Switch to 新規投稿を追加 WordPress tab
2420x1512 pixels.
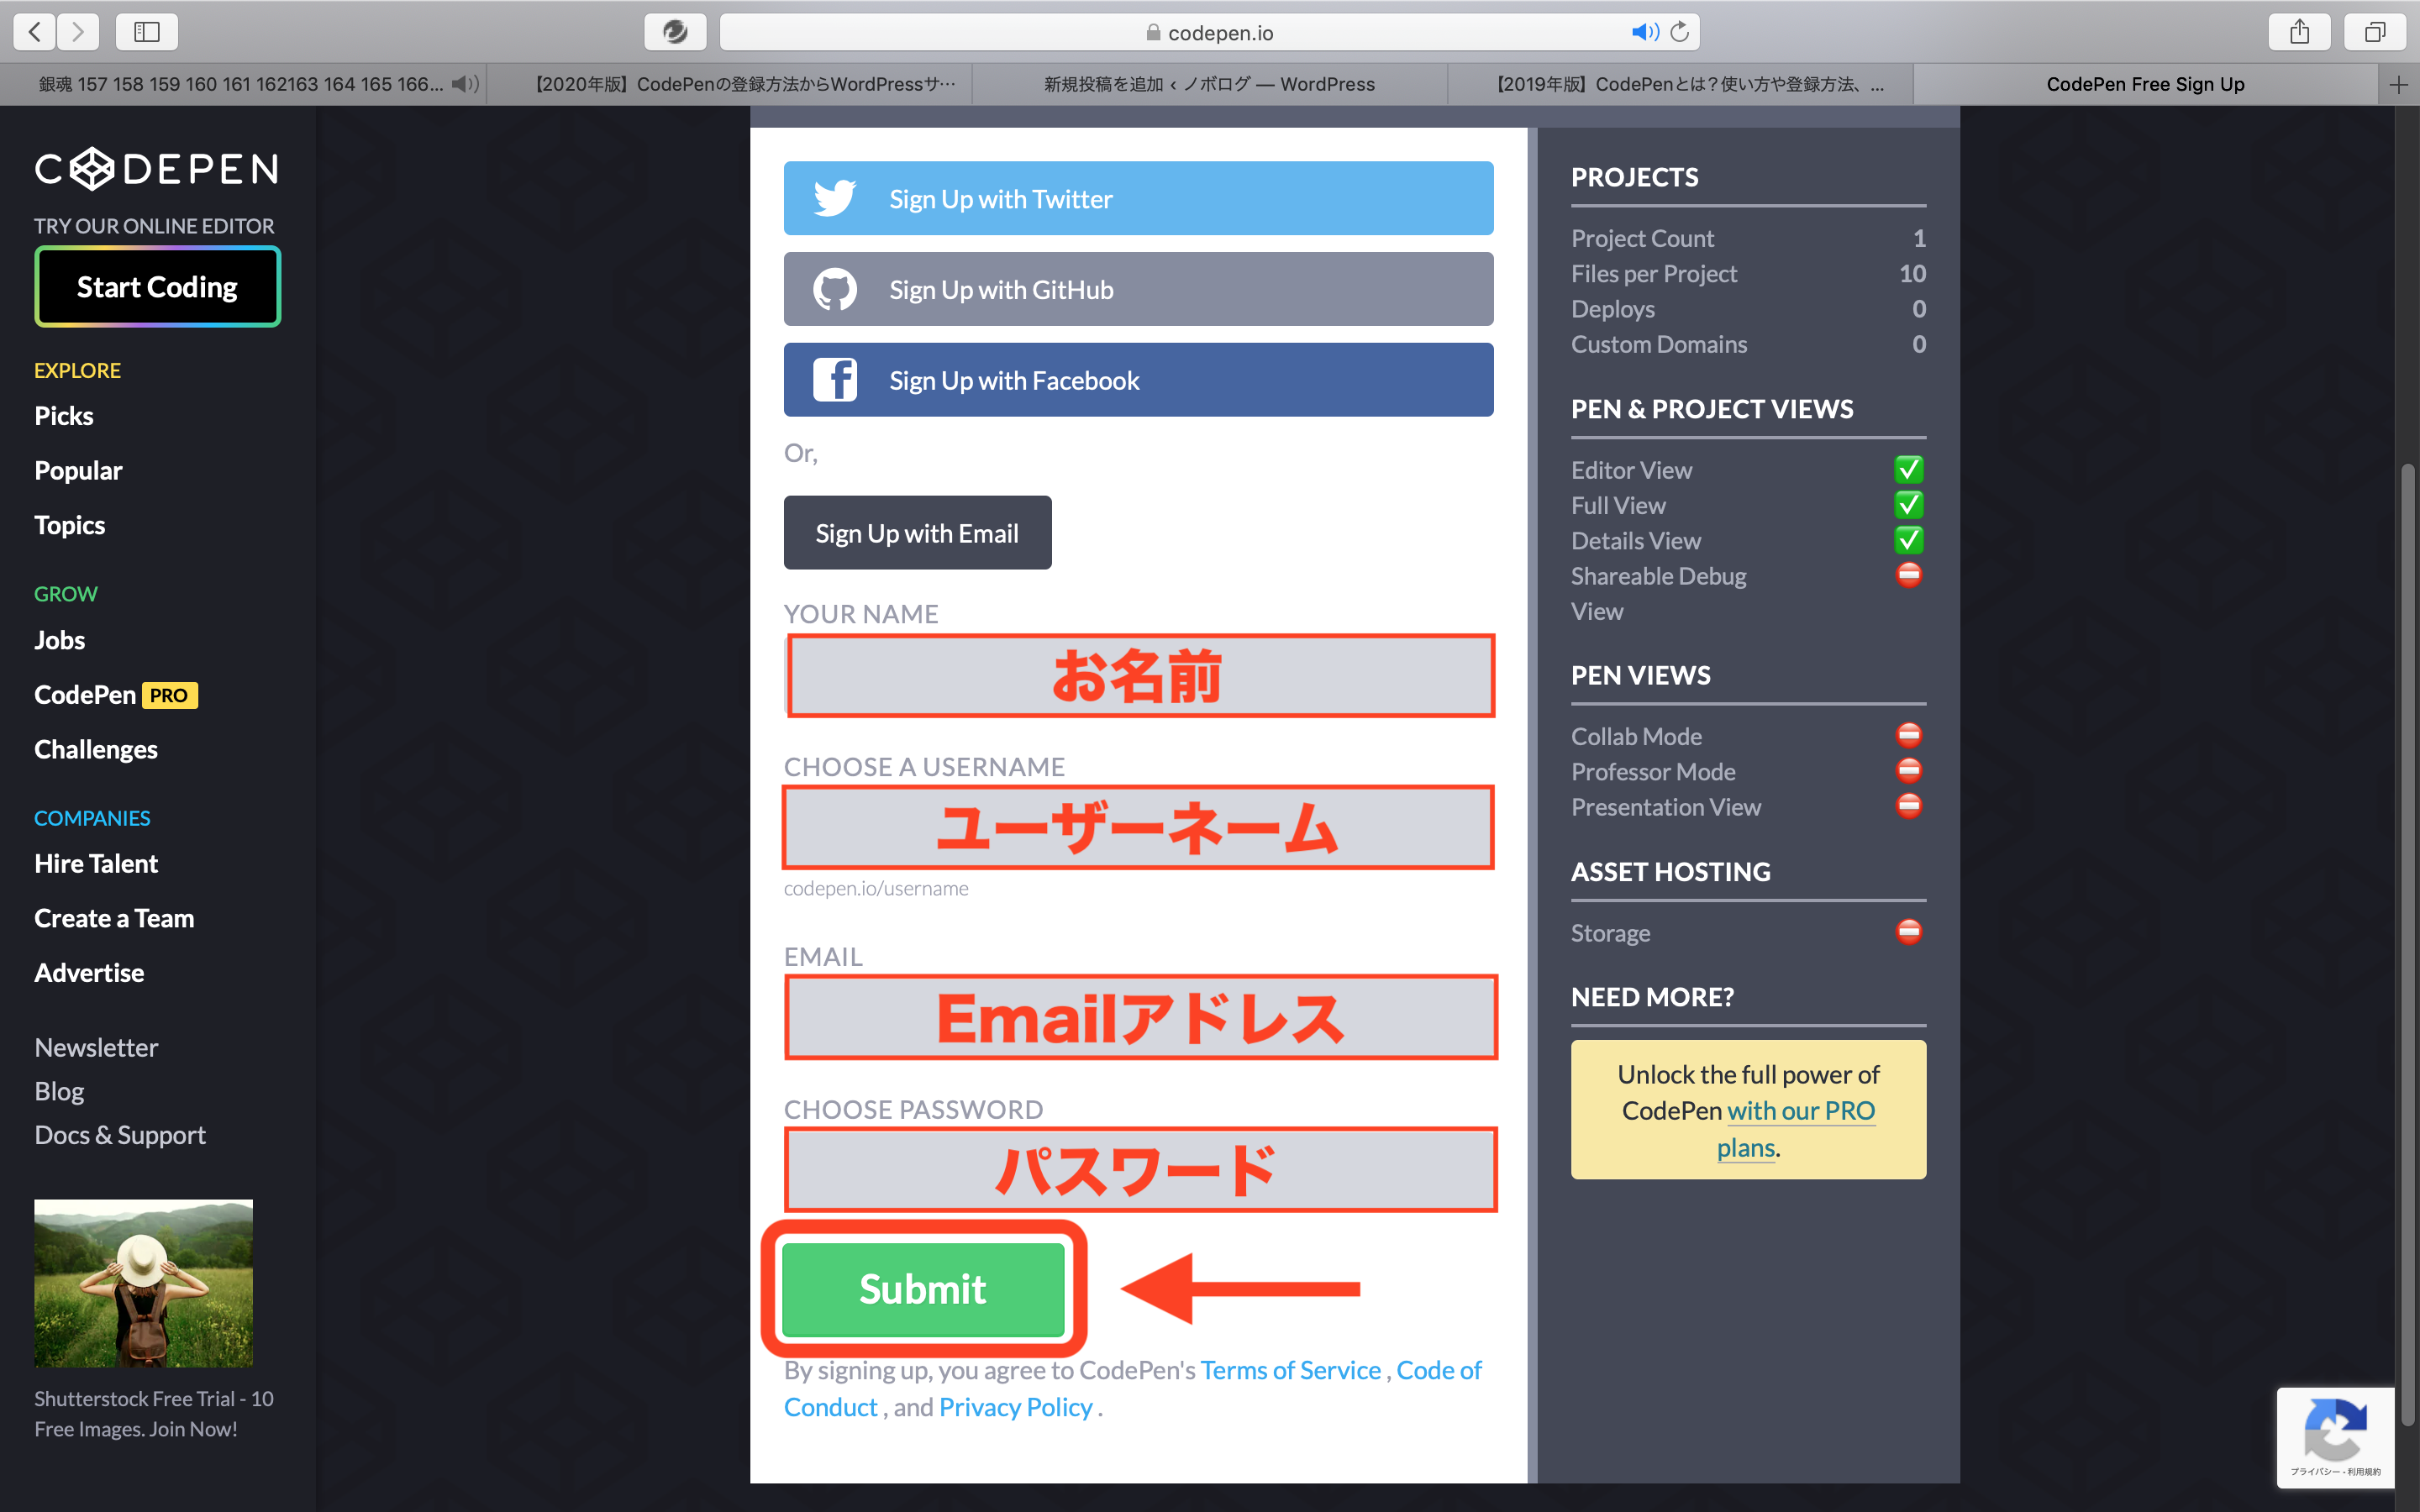1209,85
